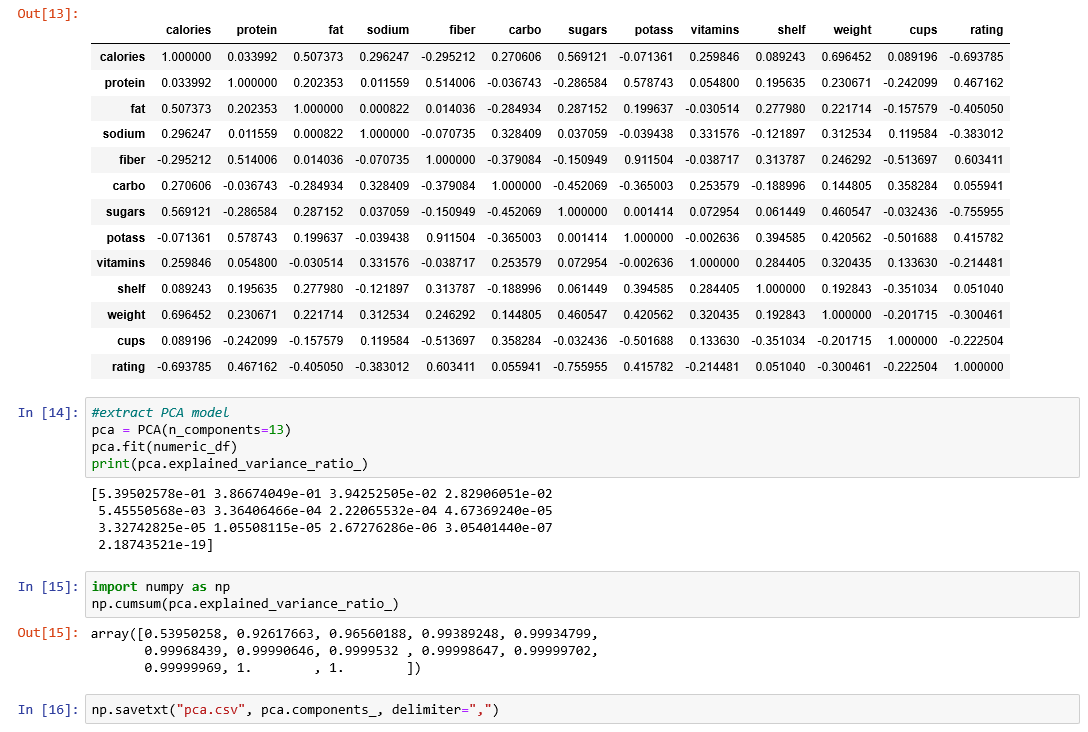The image size is (1088, 732).
Task: Click the pca.fit(numeric_df) line
Action: 164,447
